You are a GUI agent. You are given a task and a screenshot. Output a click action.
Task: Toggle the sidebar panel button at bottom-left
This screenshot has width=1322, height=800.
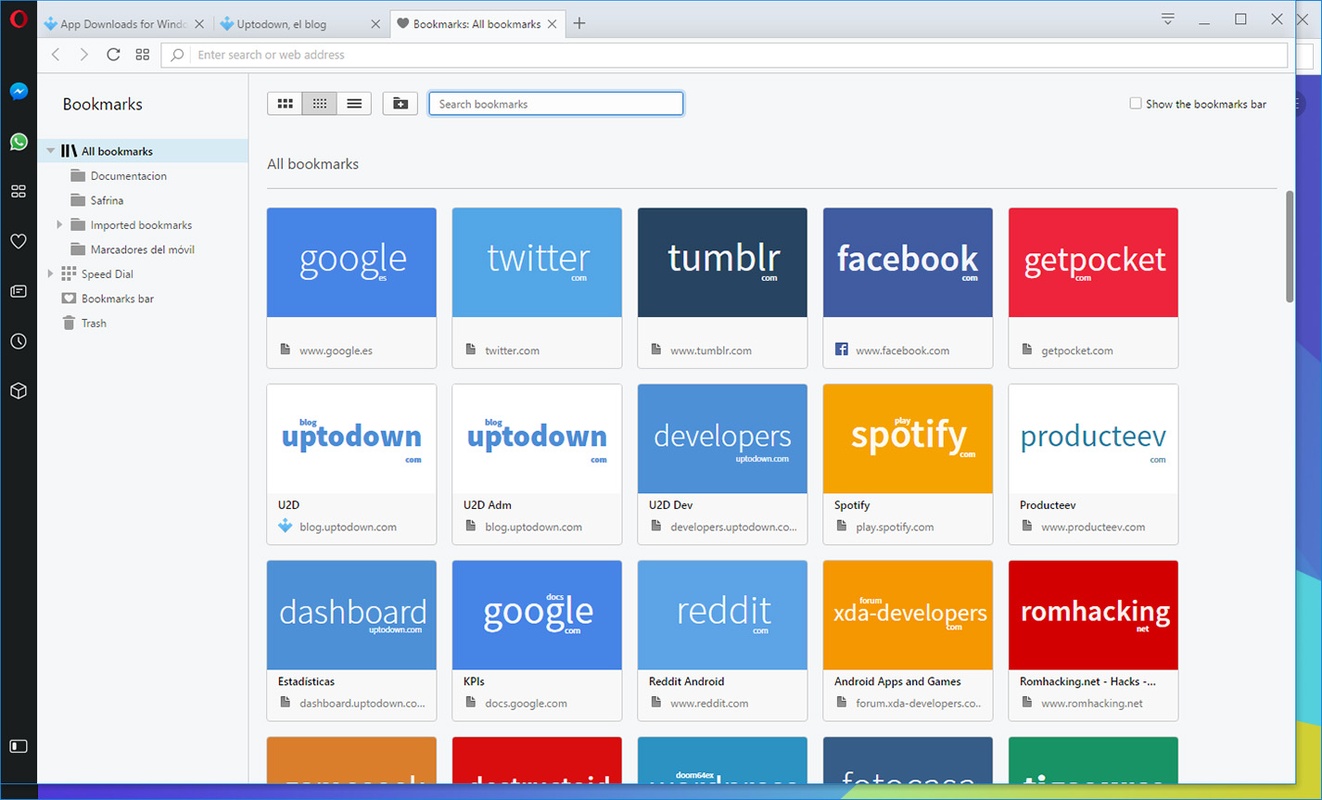pyautogui.click(x=18, y=746)
